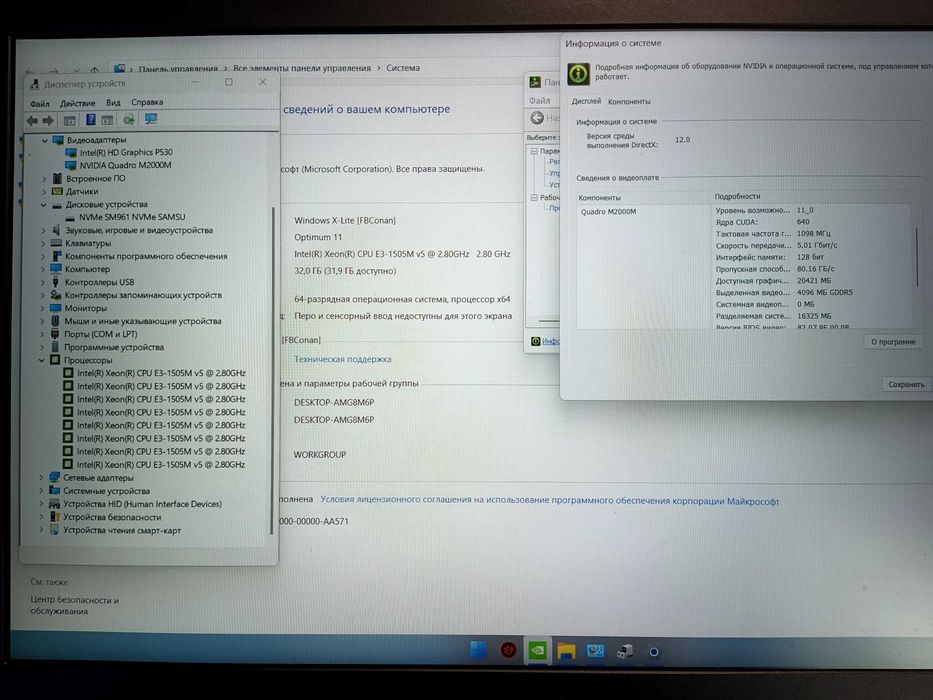Click the scan for hardware changes toolbar icon
Image resolution: width=933 pixels, height=700 pixels.
(x=129, y=120)
